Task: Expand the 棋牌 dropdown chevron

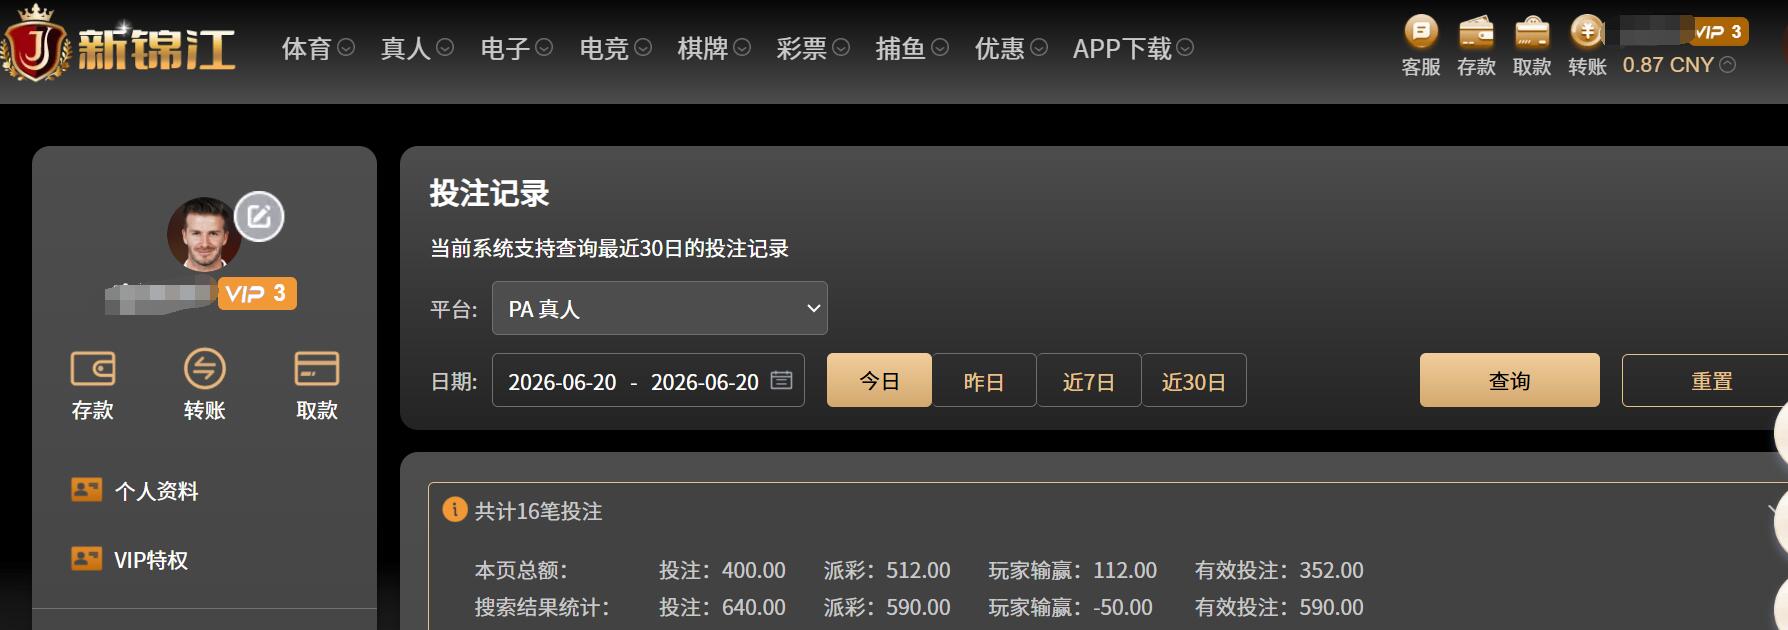Action: pyautogui.click(x=742, y=47)
